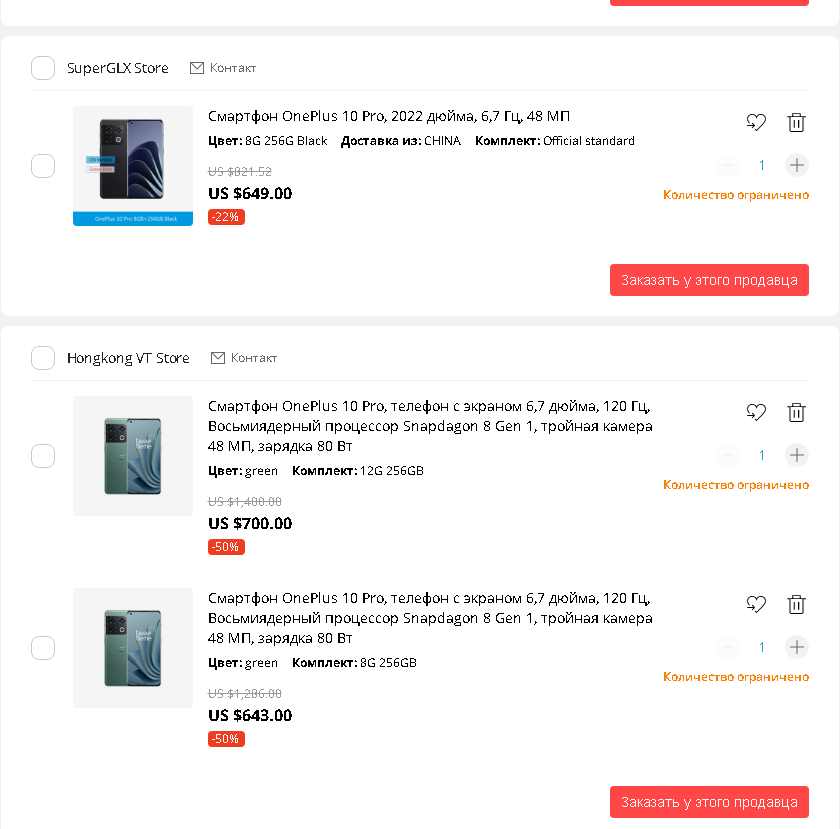840x829 pixels.
Task: Check the $643.00 green OnePlus item
Action: click(x=43, y=648)
